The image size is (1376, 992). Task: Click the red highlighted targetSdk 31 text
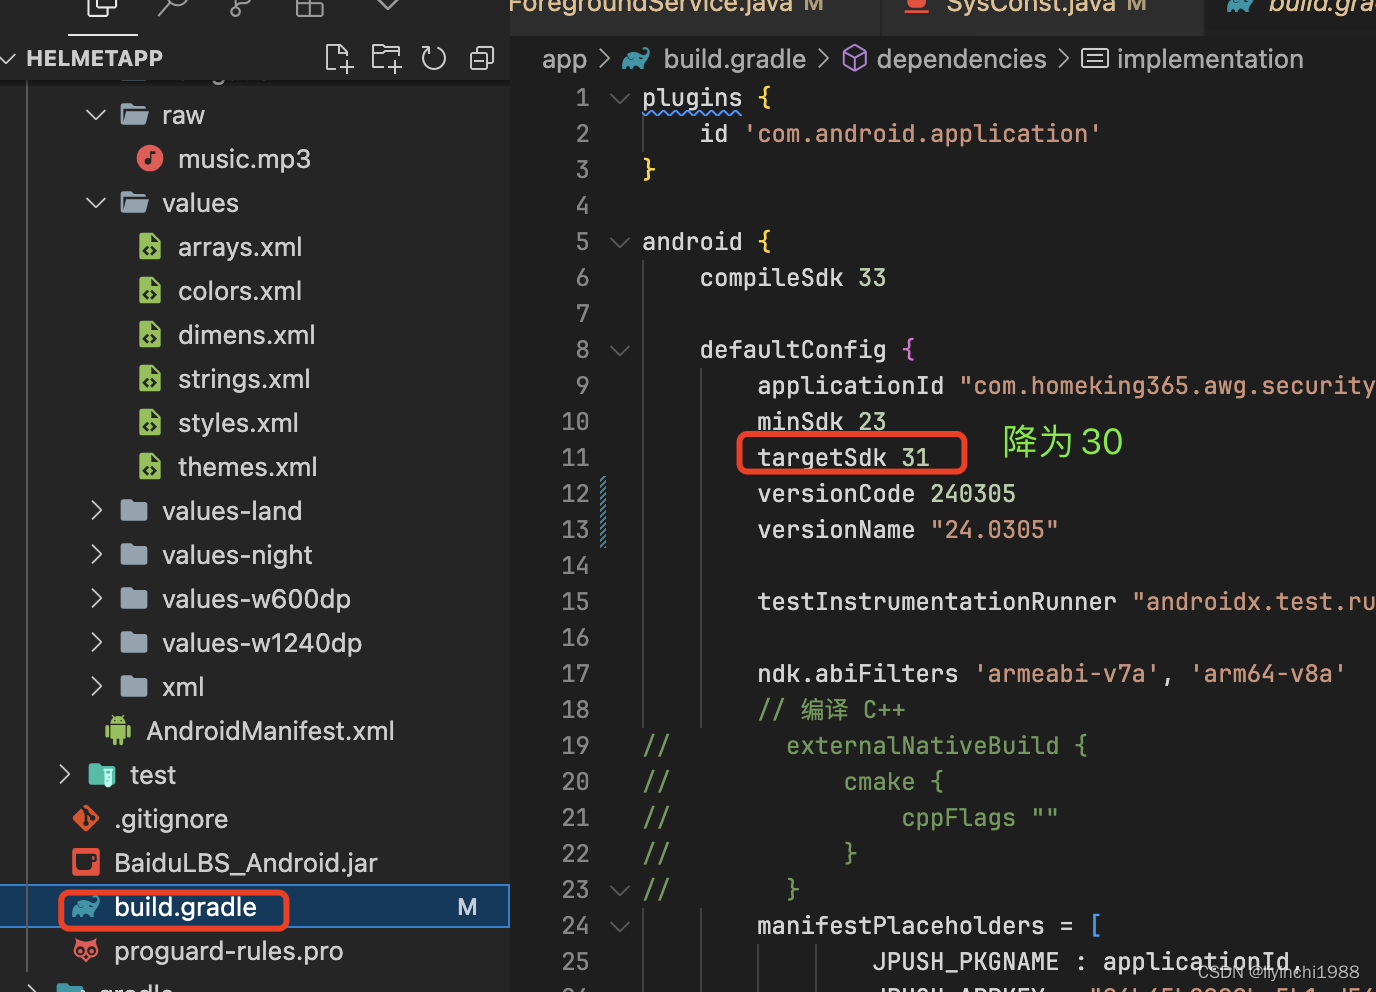[846, 456]
